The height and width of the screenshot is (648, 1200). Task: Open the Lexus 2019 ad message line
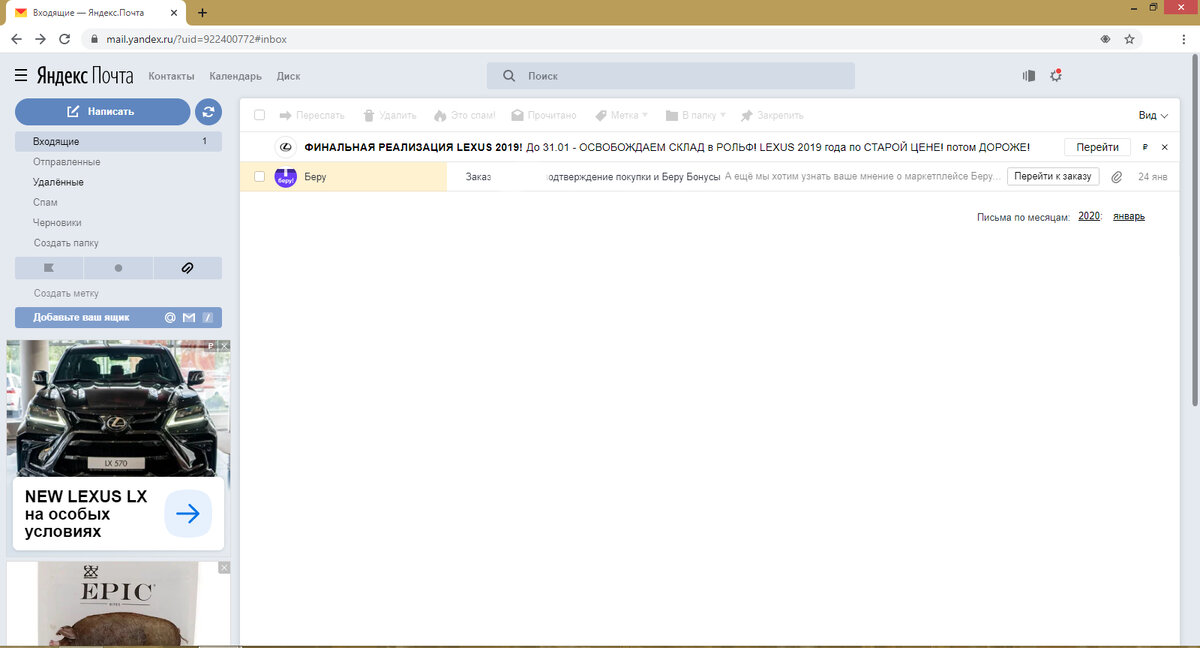pyautogui.click(x=666, y=147)
